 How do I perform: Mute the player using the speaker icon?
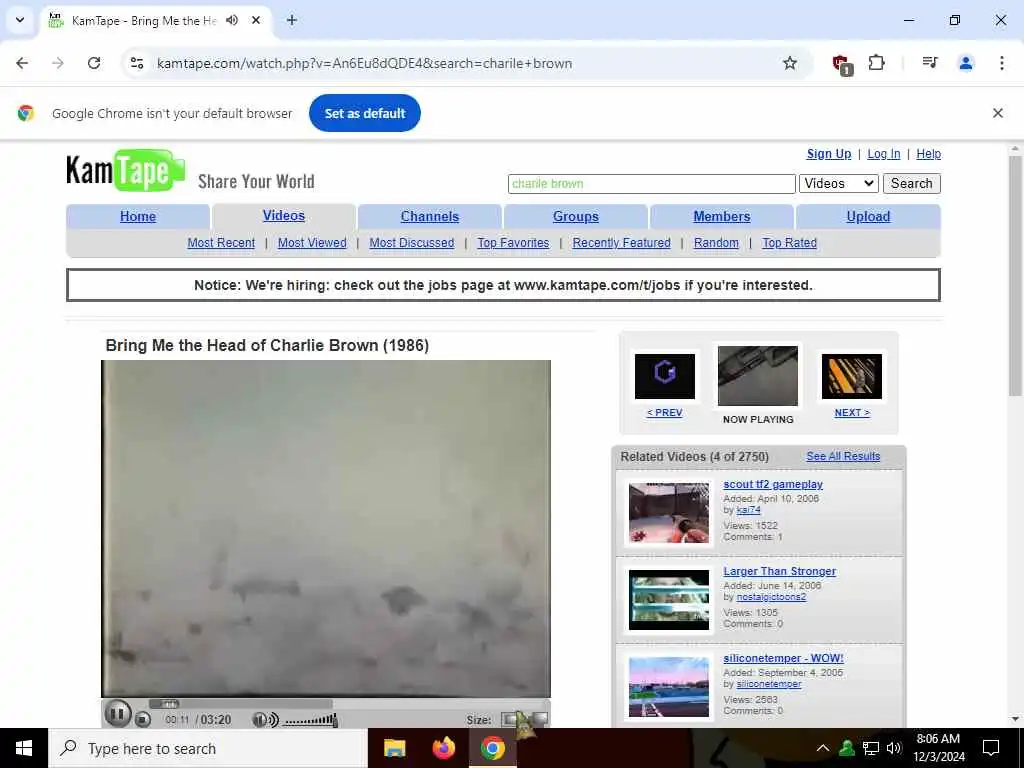pyautogui.click(x=265, y=720)
